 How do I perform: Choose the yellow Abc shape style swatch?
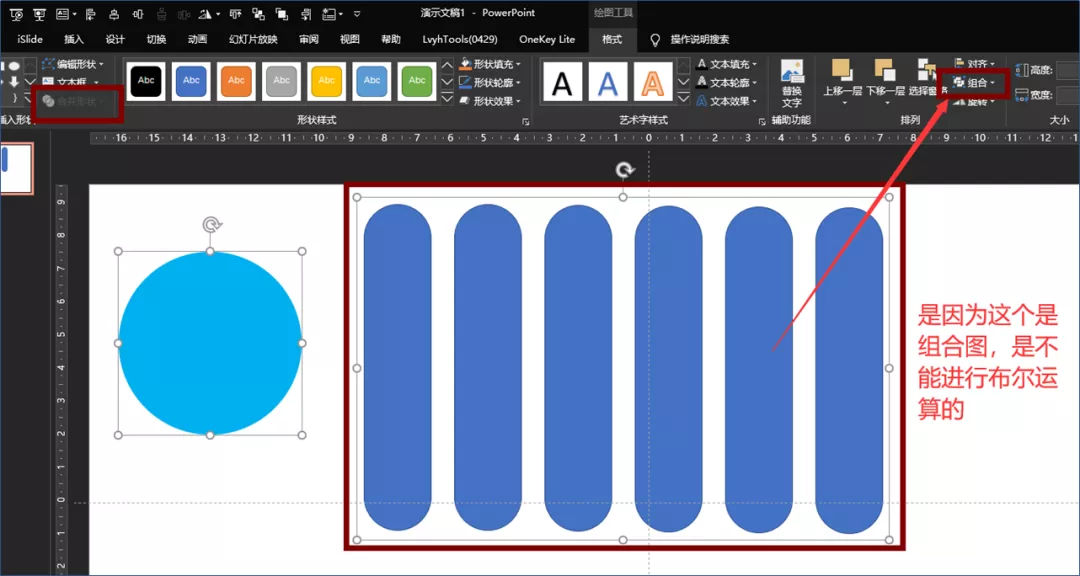coord(327,81)
